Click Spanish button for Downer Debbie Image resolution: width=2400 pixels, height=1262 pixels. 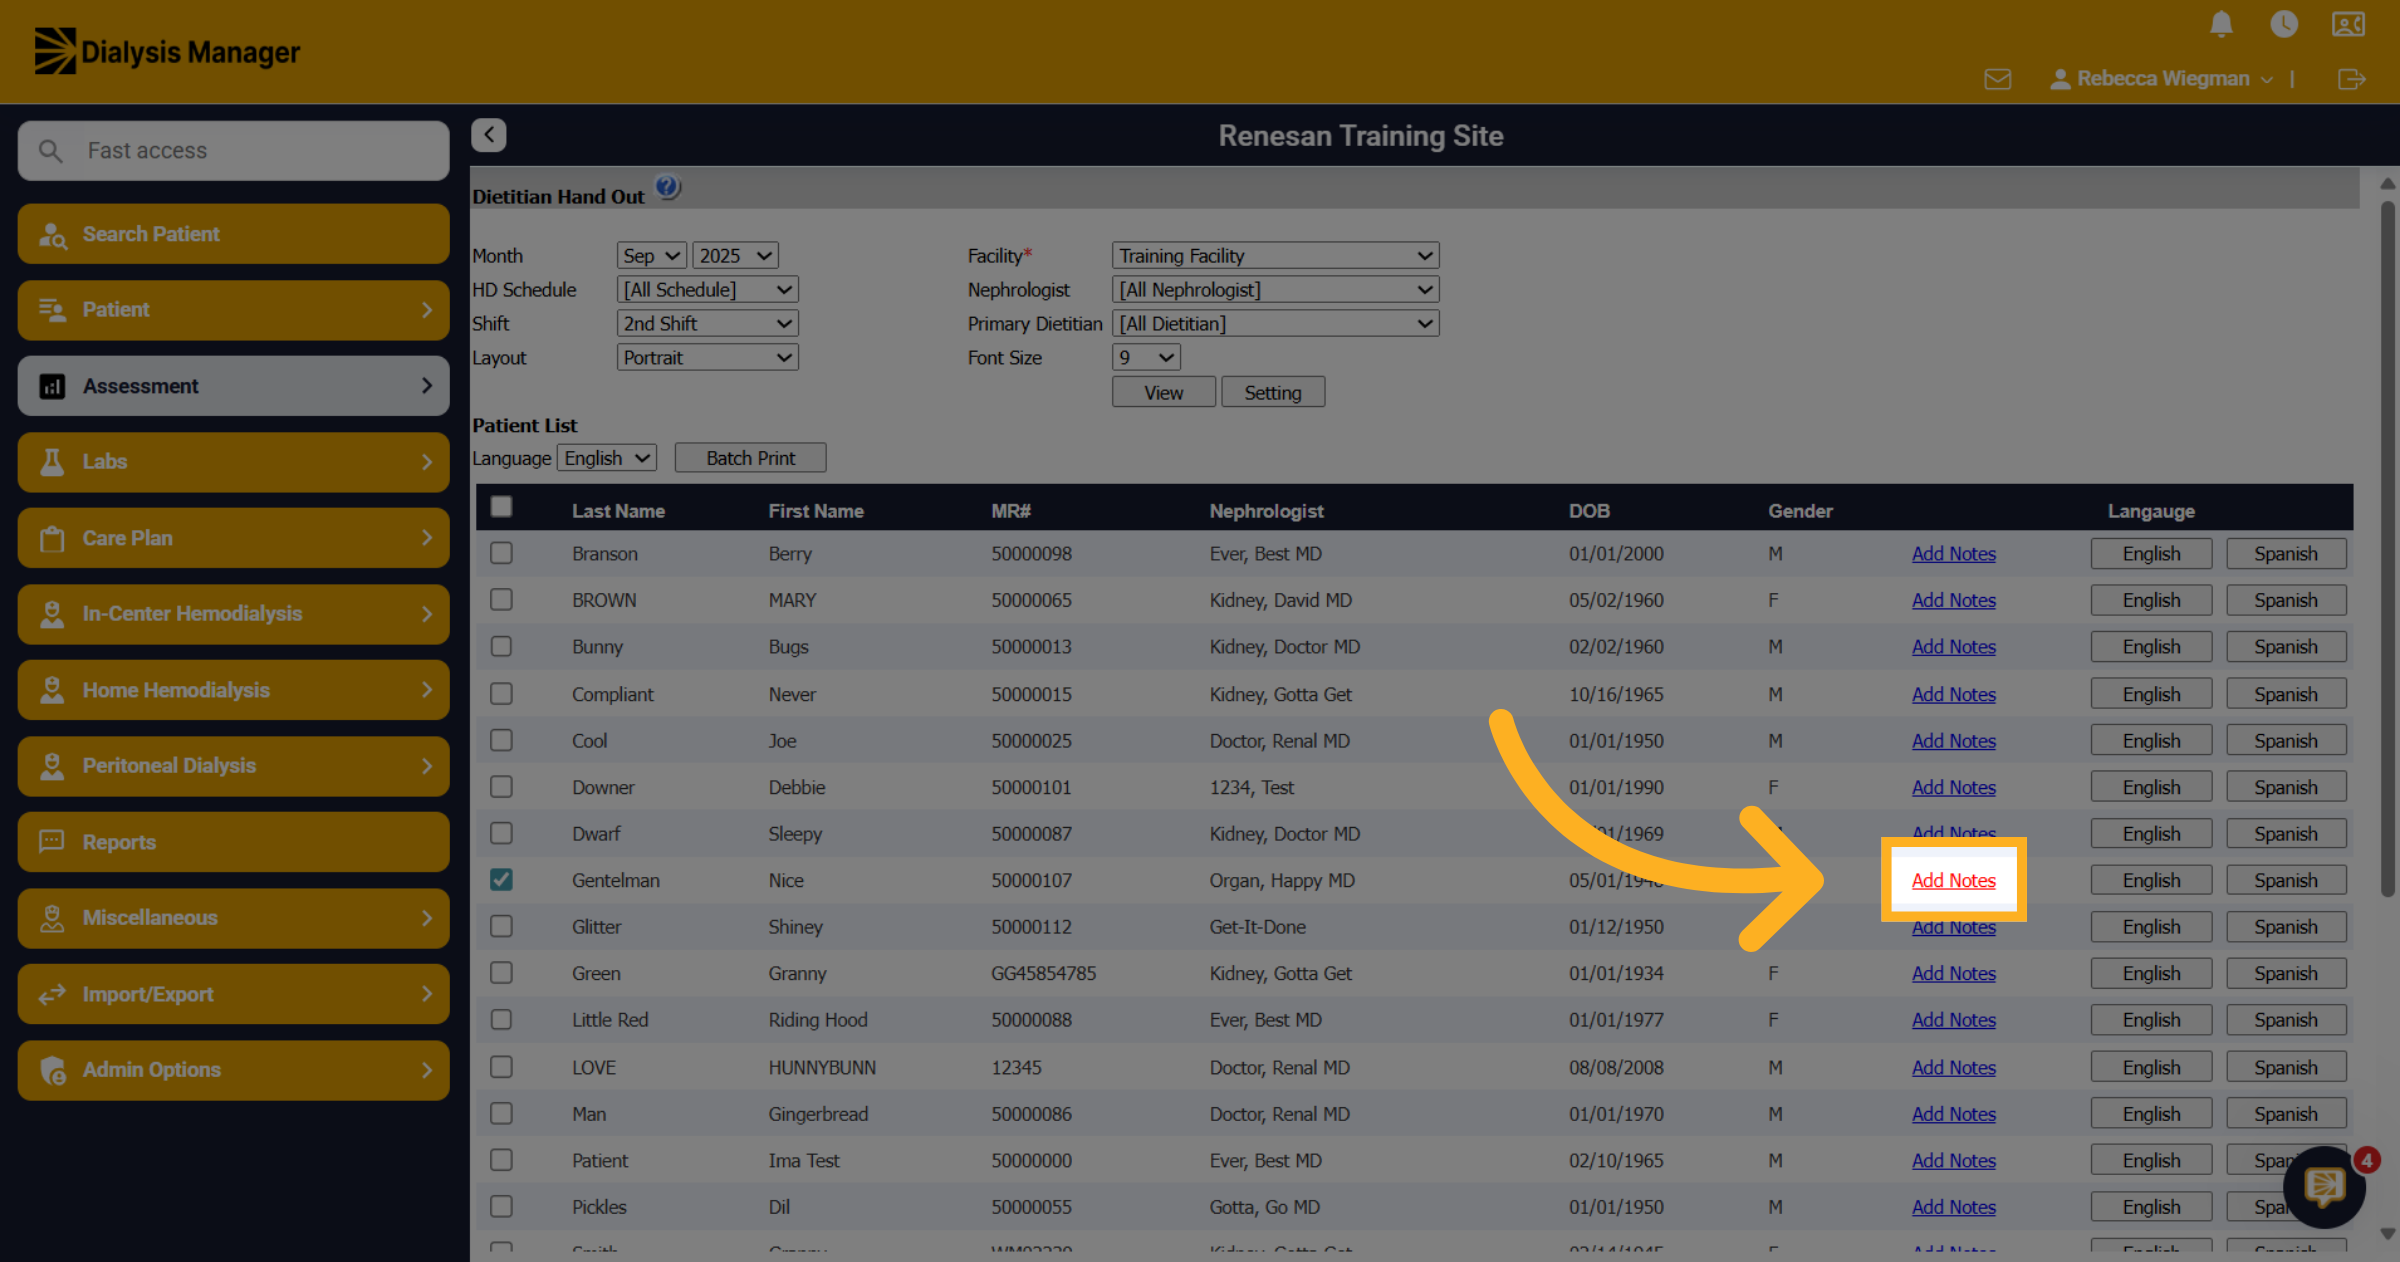pyautogui.click(x=2286, y=787)
